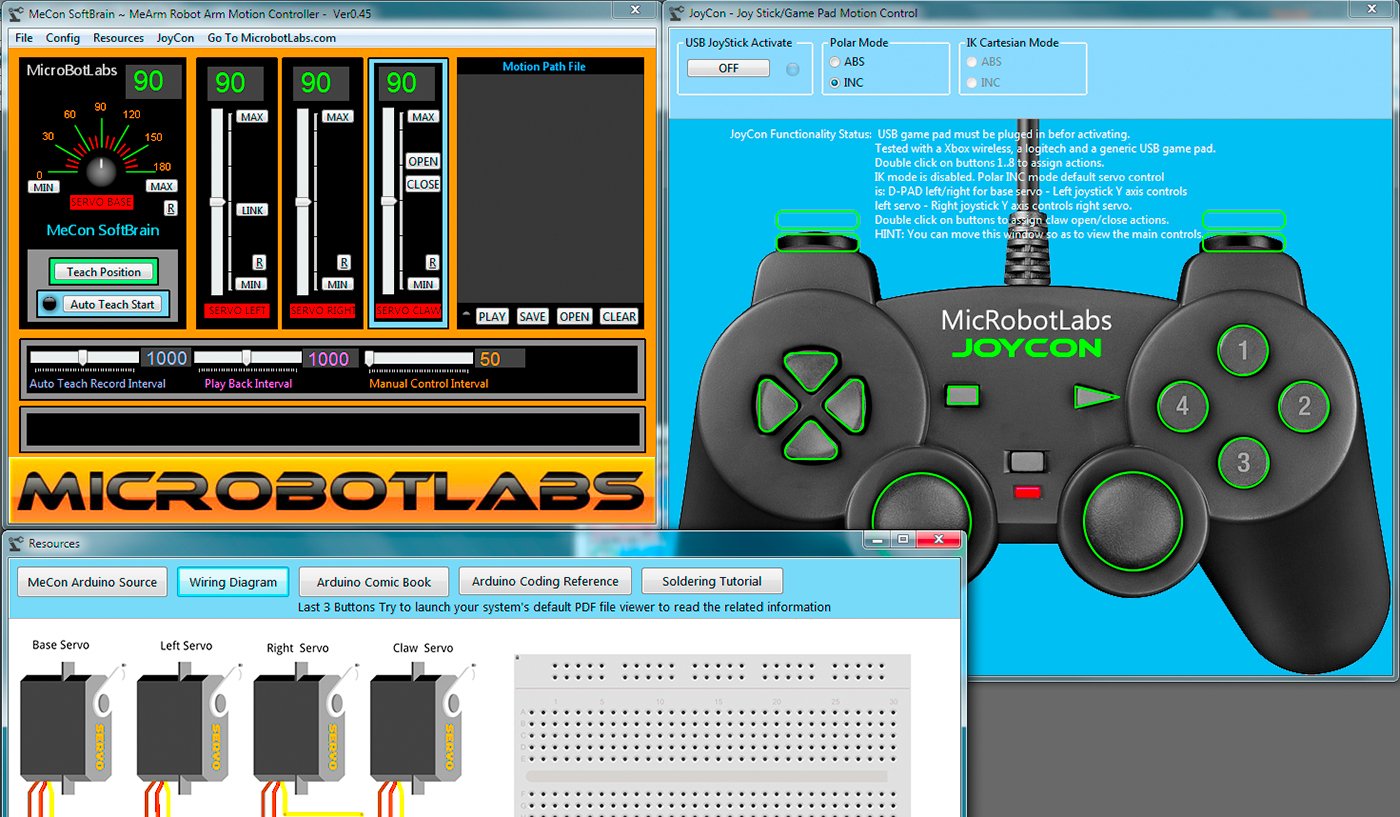Viewport: 1400px width, 817px height.
Task: Click the green triangle start button on gamepad
Action: coord(1096,397)
